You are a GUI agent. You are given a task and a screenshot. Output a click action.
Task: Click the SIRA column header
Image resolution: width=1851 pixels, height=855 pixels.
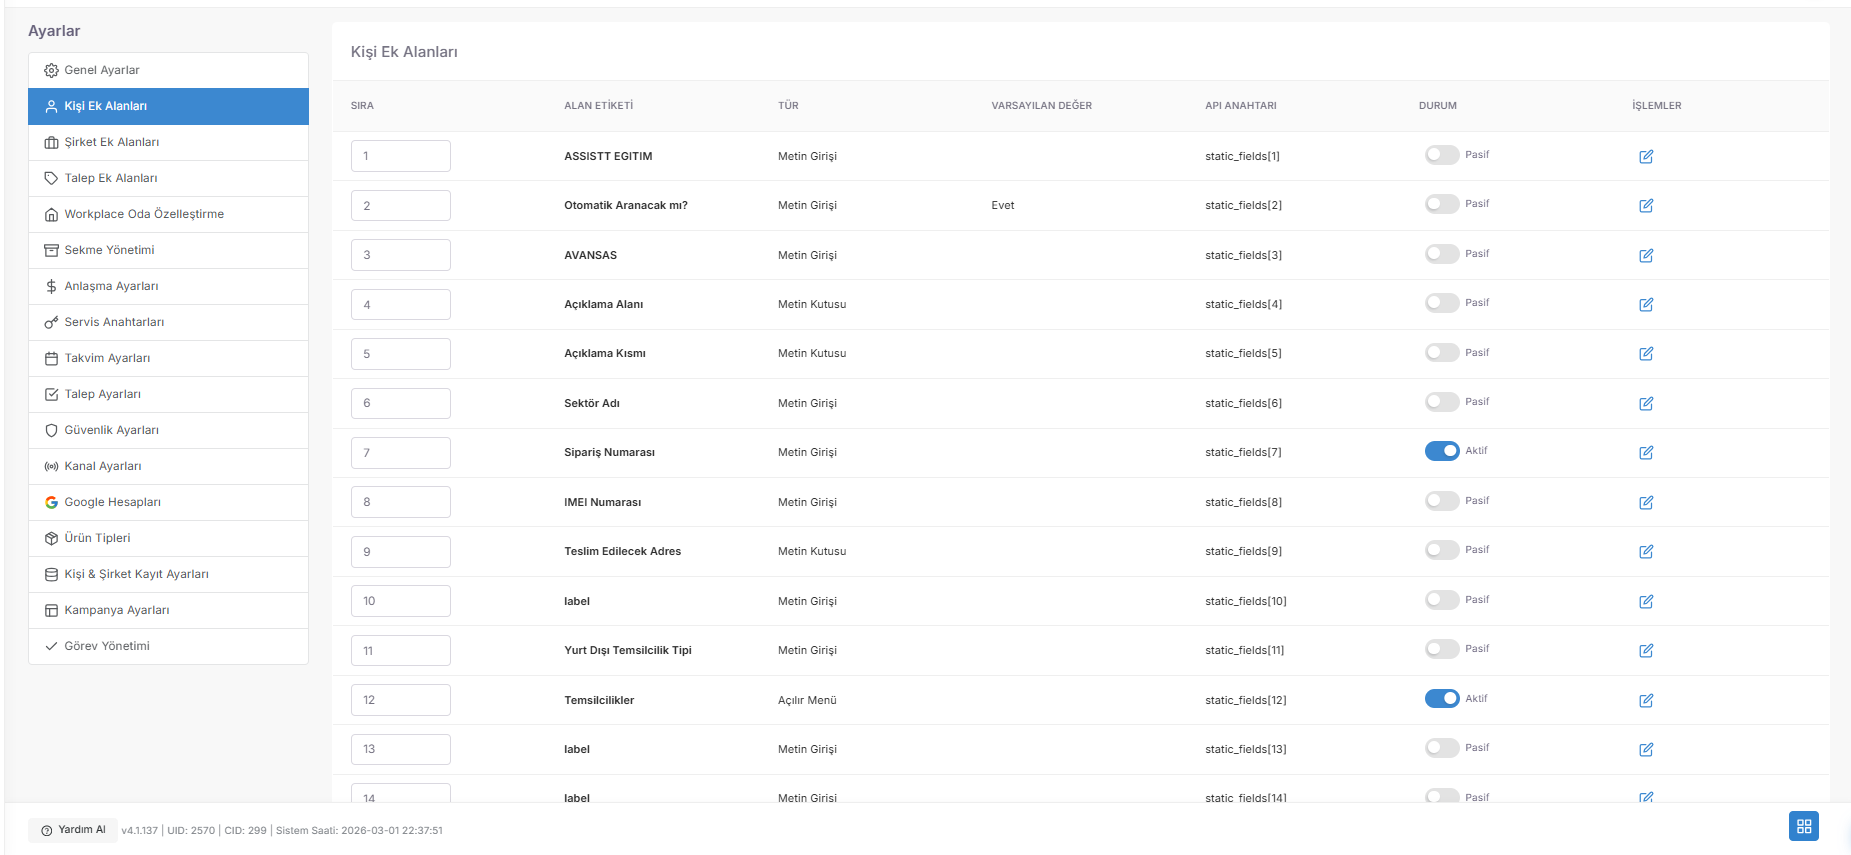[x=362, y=106]
